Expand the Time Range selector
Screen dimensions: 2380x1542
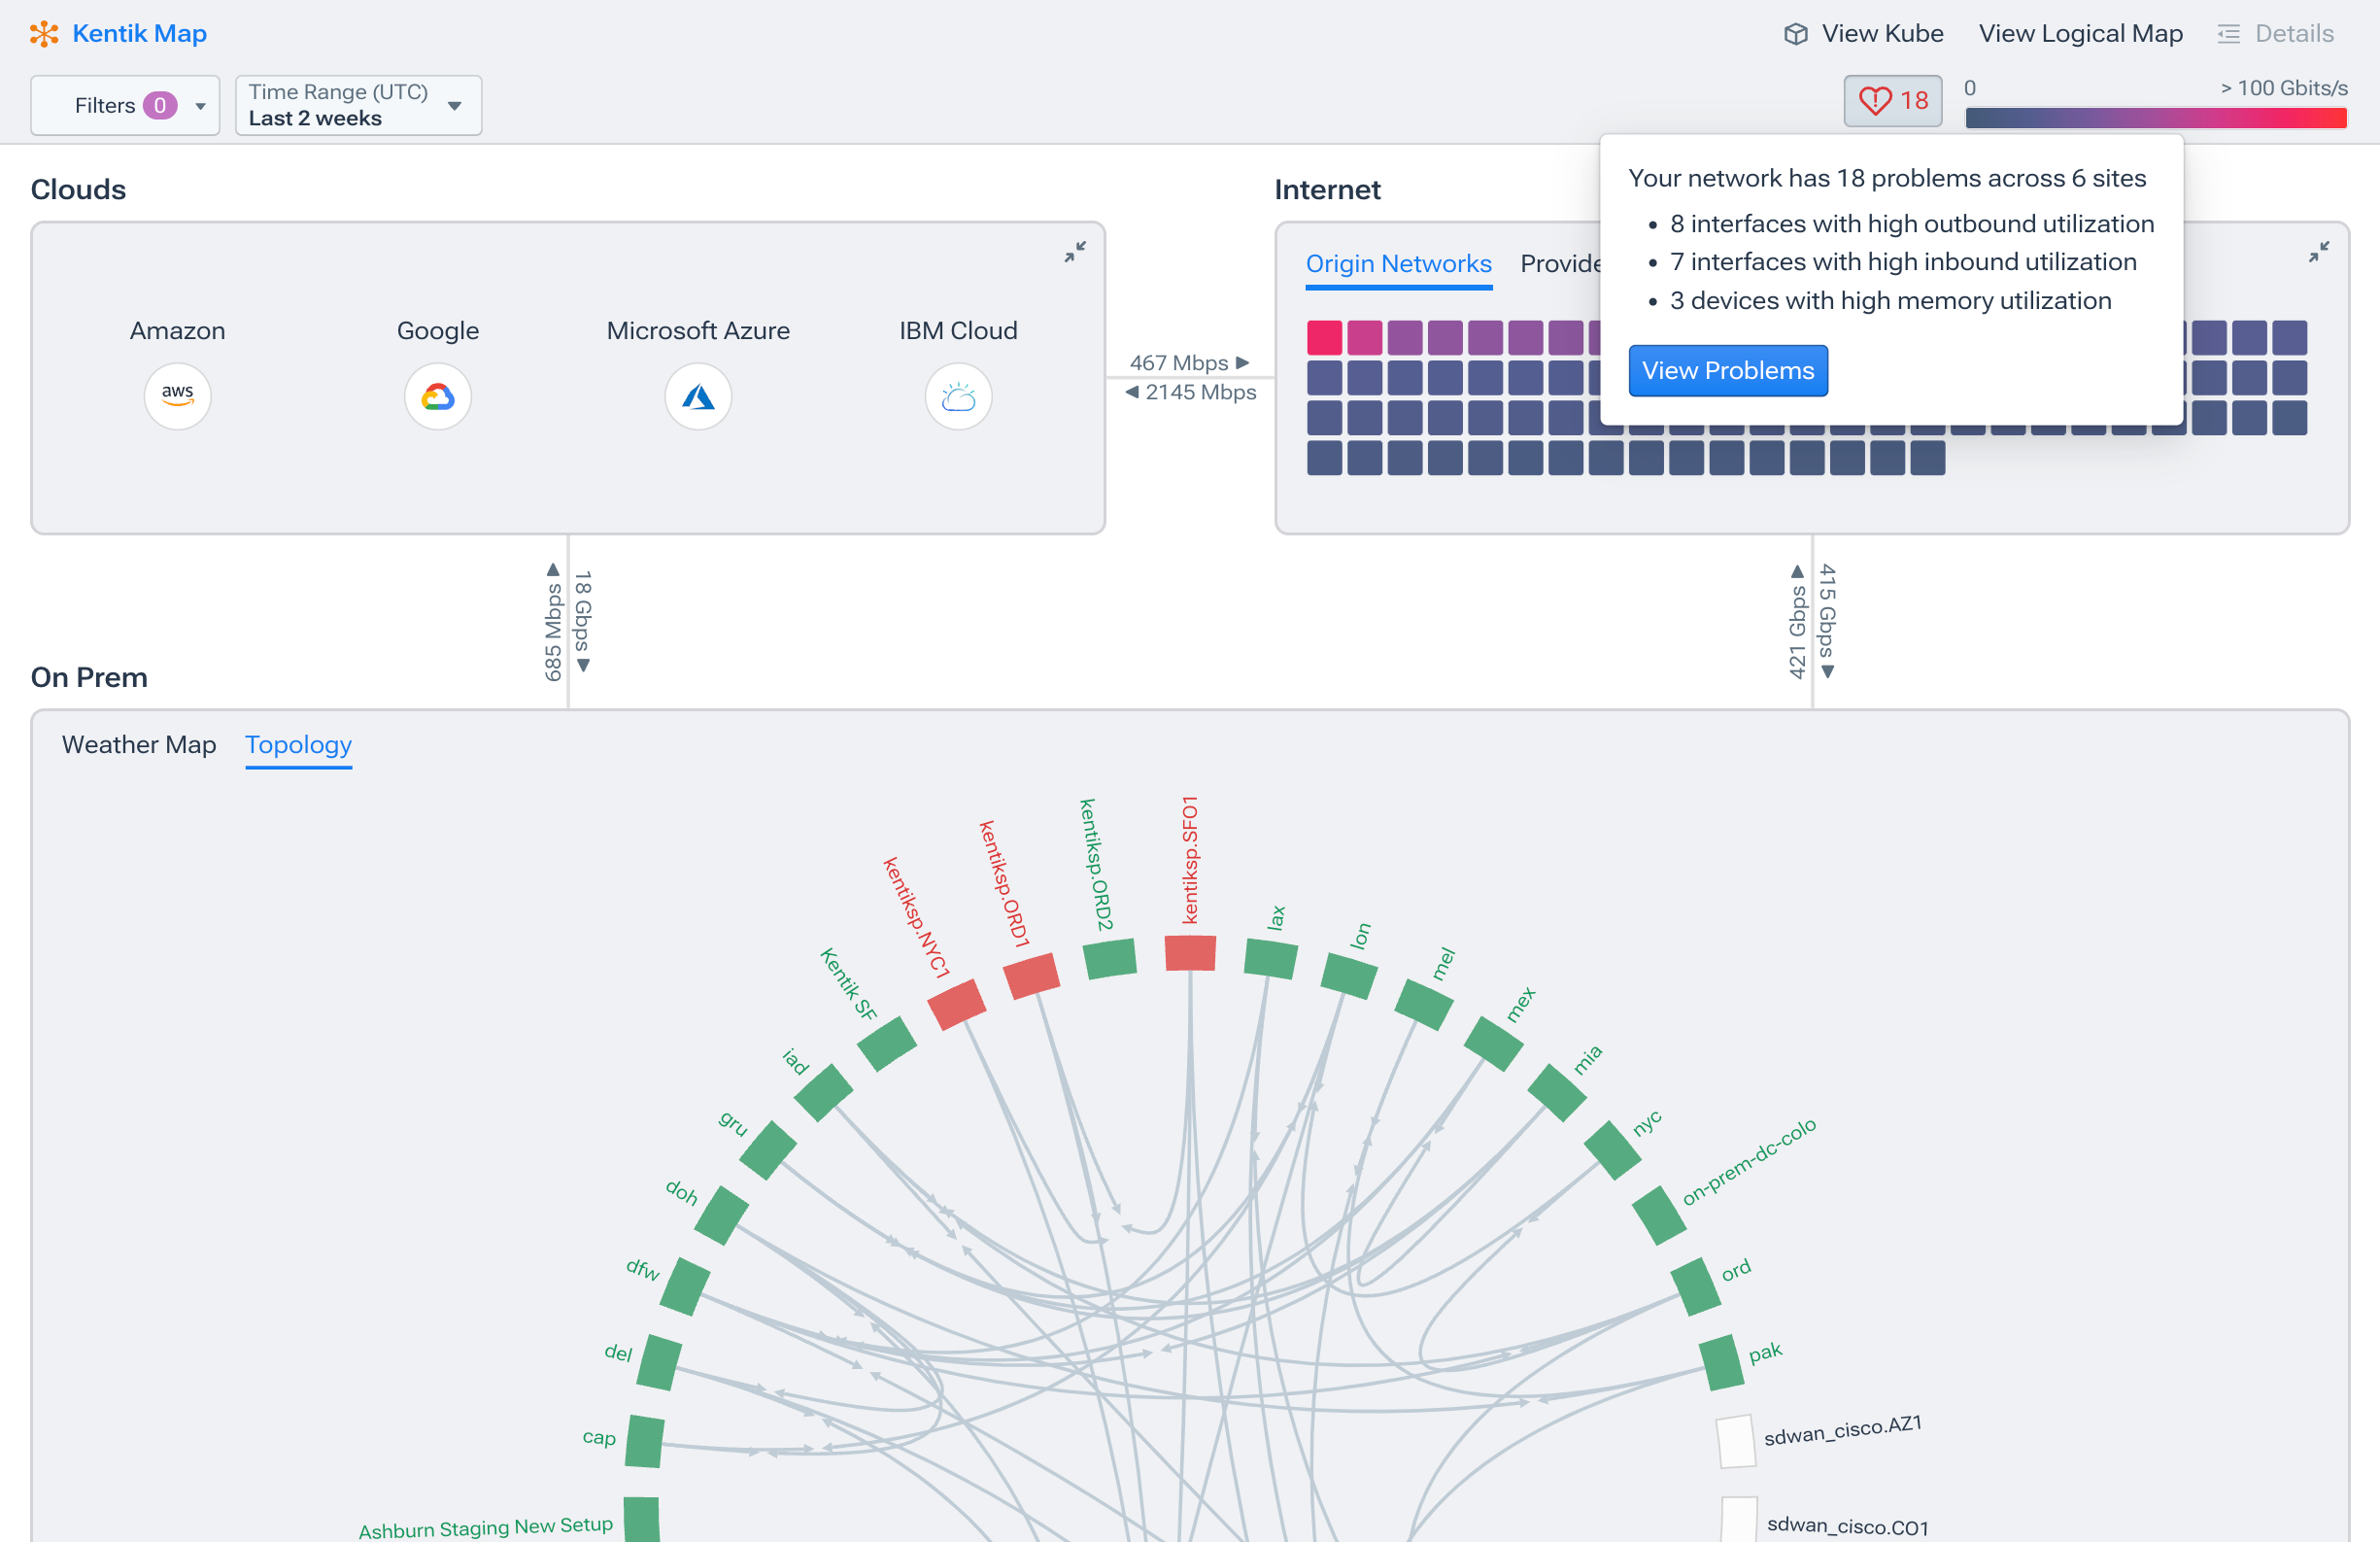tap(357, 105)
